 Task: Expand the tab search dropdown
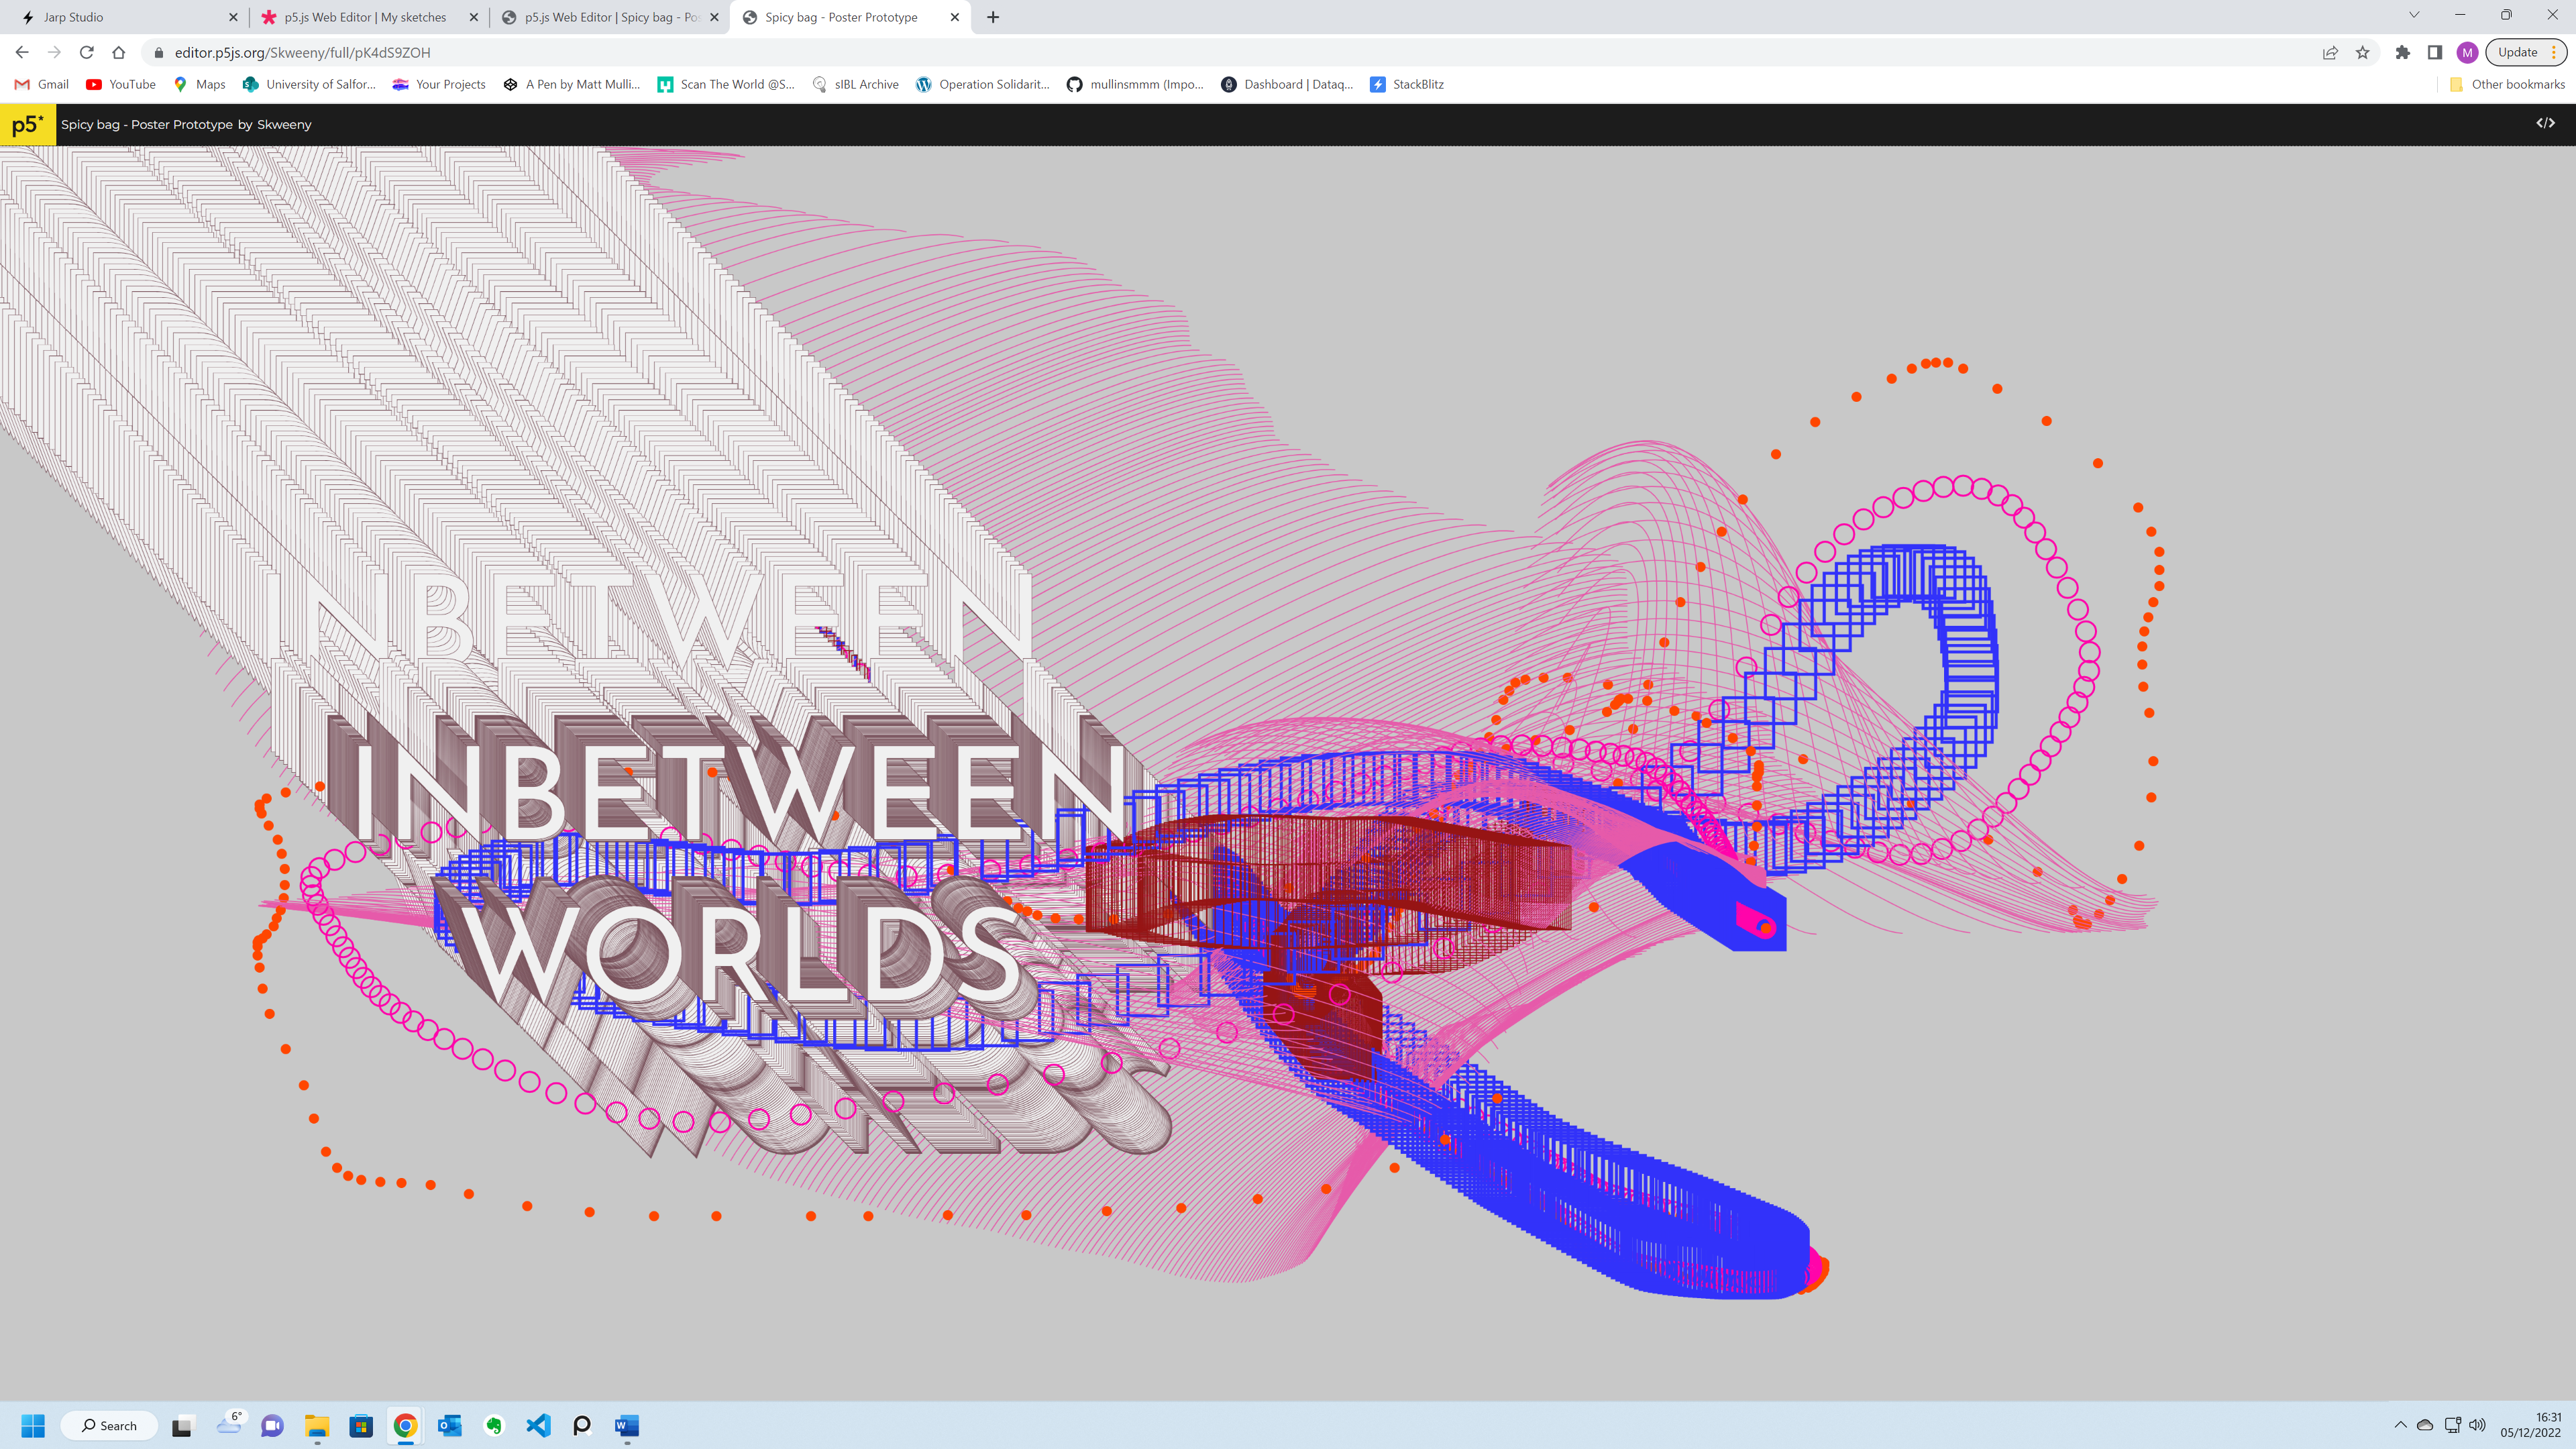2414,15
